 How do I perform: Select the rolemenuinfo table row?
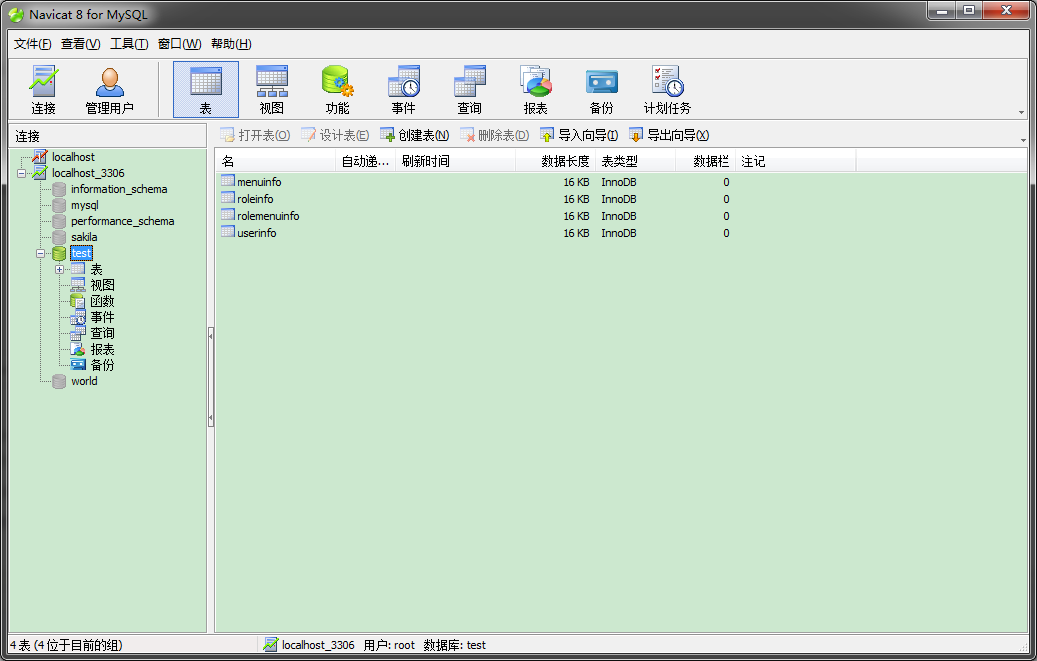click(x=268, y=216)
